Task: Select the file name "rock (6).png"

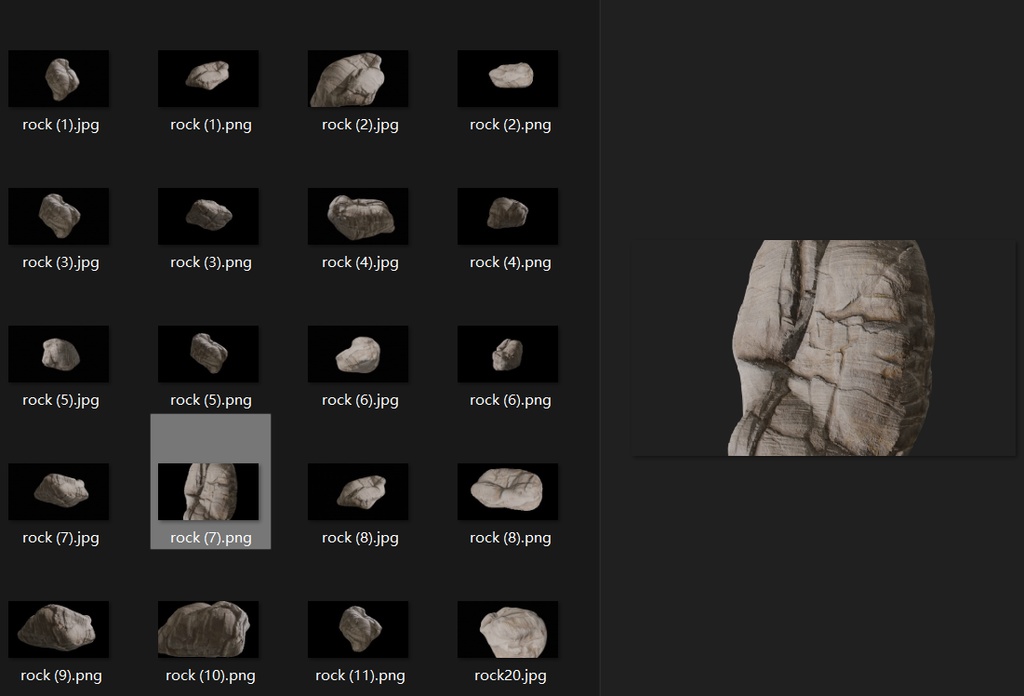Action: click(511, 400)
